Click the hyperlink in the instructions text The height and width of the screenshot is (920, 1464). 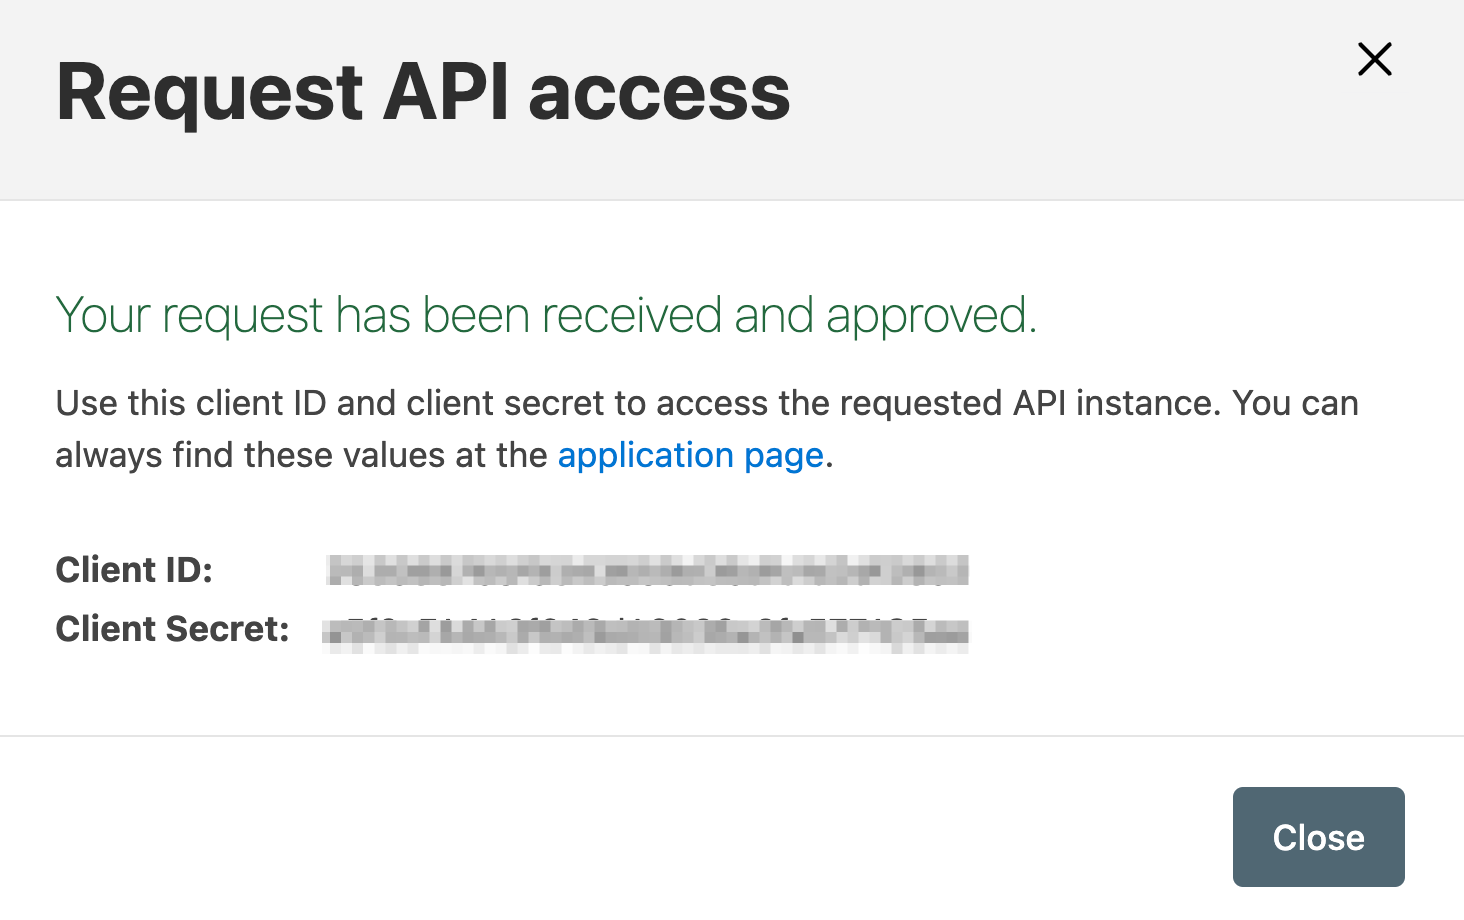[x=690, y=455]
